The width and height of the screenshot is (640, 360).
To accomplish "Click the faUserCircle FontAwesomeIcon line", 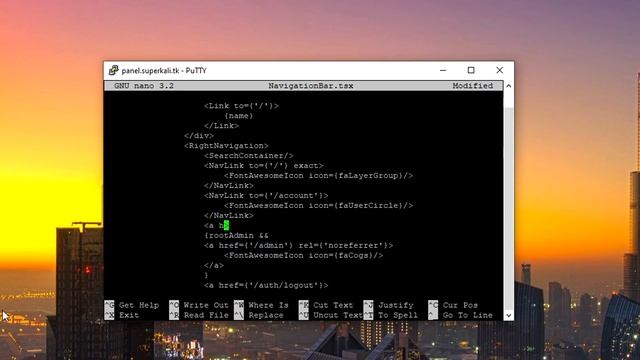I will [318, 205].
